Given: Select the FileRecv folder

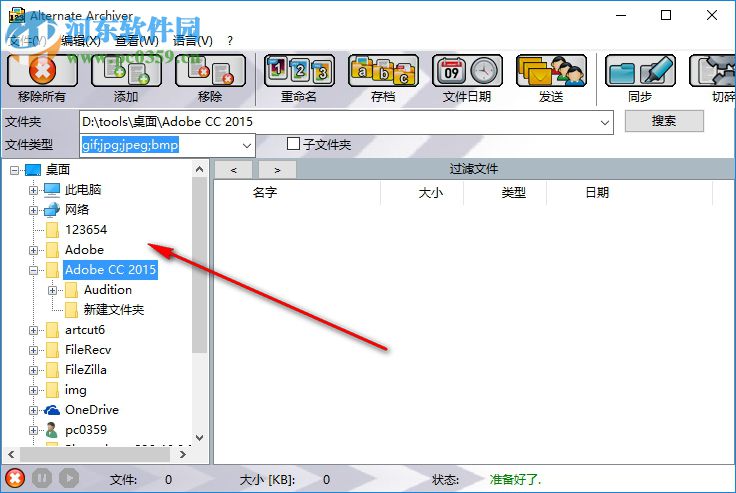Looking at the screenshot, I should point(88,350).
